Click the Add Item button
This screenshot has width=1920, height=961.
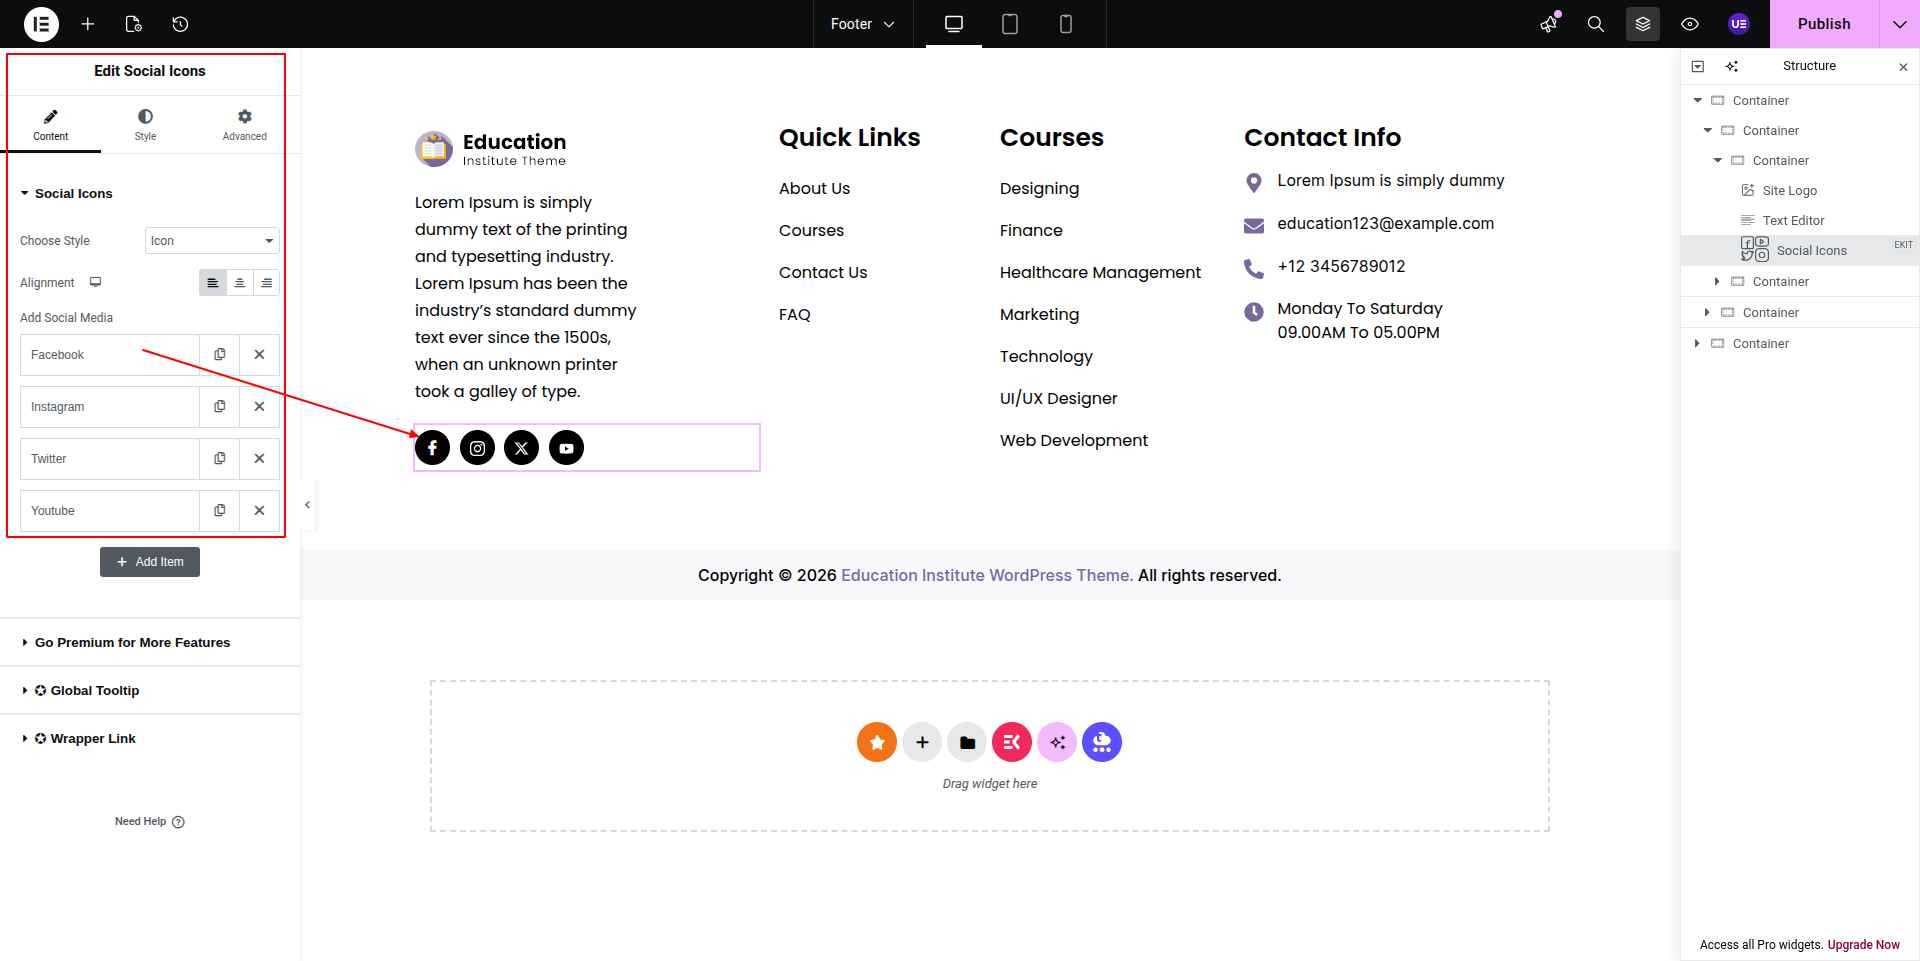[150, 562]
